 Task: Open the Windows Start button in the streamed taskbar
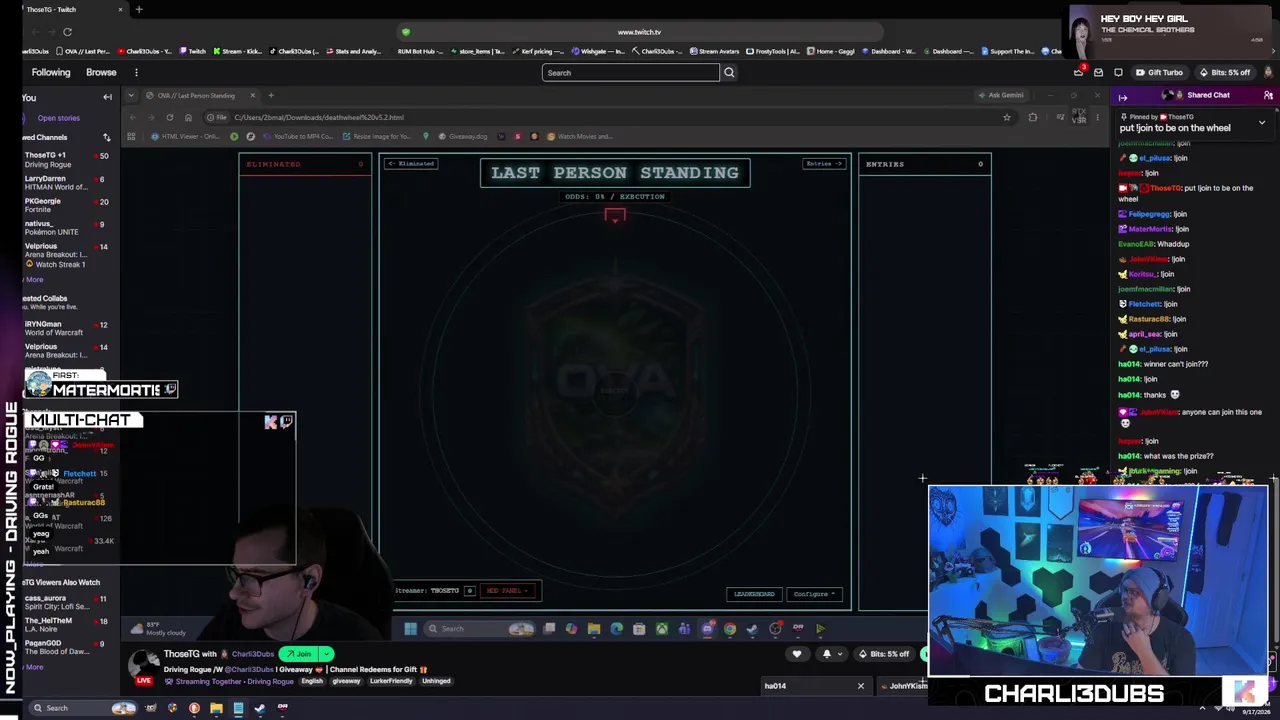click(410, 629)
